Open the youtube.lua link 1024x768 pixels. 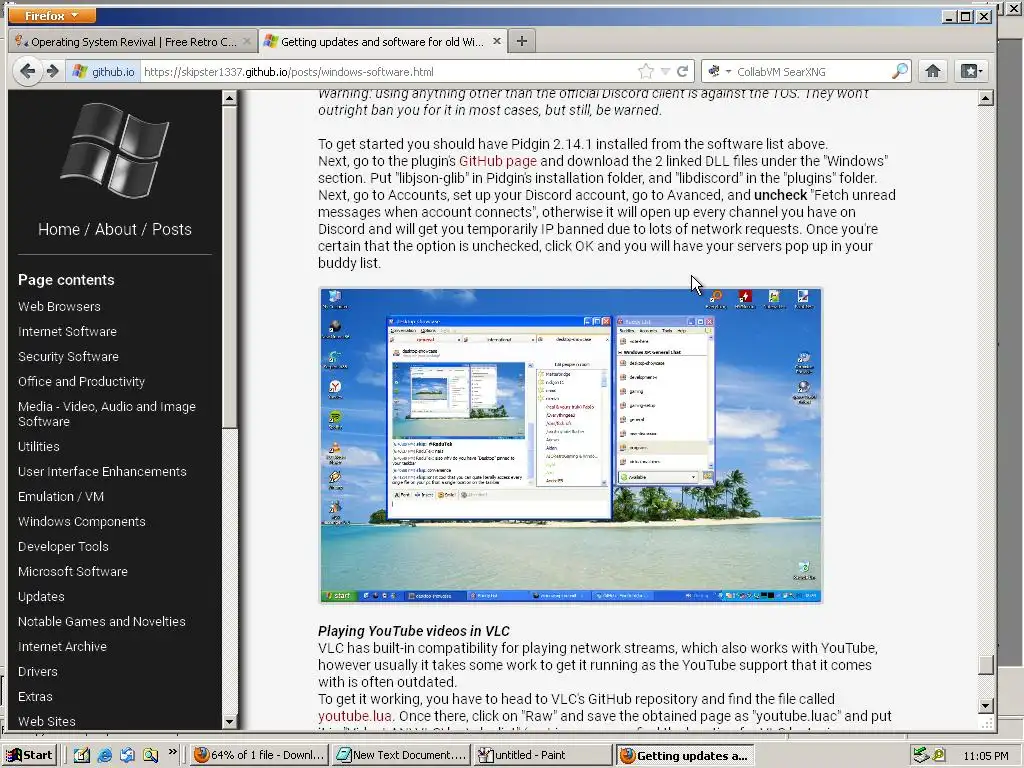click(355, 716)
